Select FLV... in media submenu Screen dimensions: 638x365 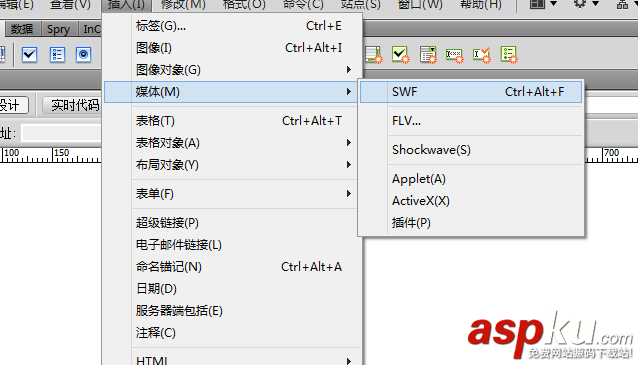pos(471,121)
